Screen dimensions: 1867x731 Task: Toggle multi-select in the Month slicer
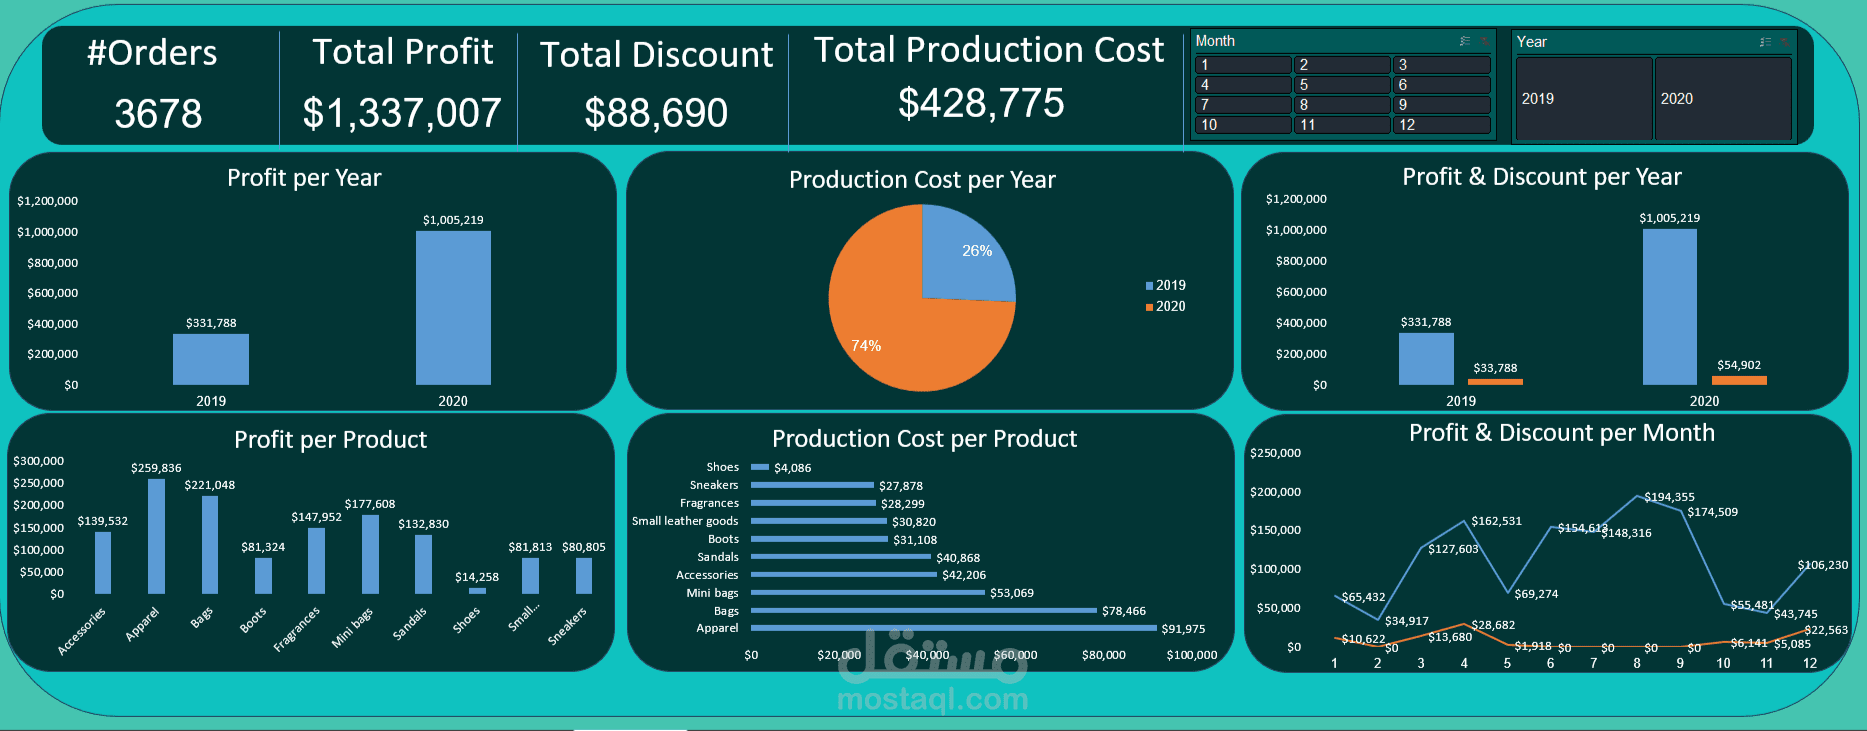(1465, 41)
